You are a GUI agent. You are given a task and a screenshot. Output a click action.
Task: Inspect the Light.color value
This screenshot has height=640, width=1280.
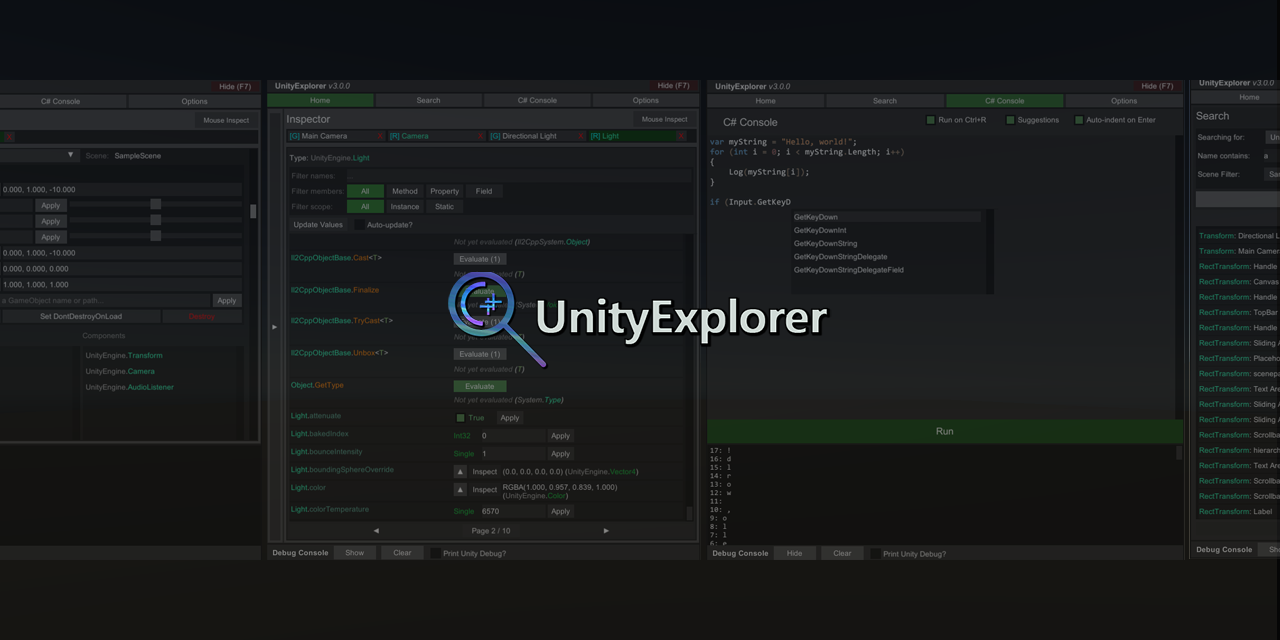click(484, 490)
